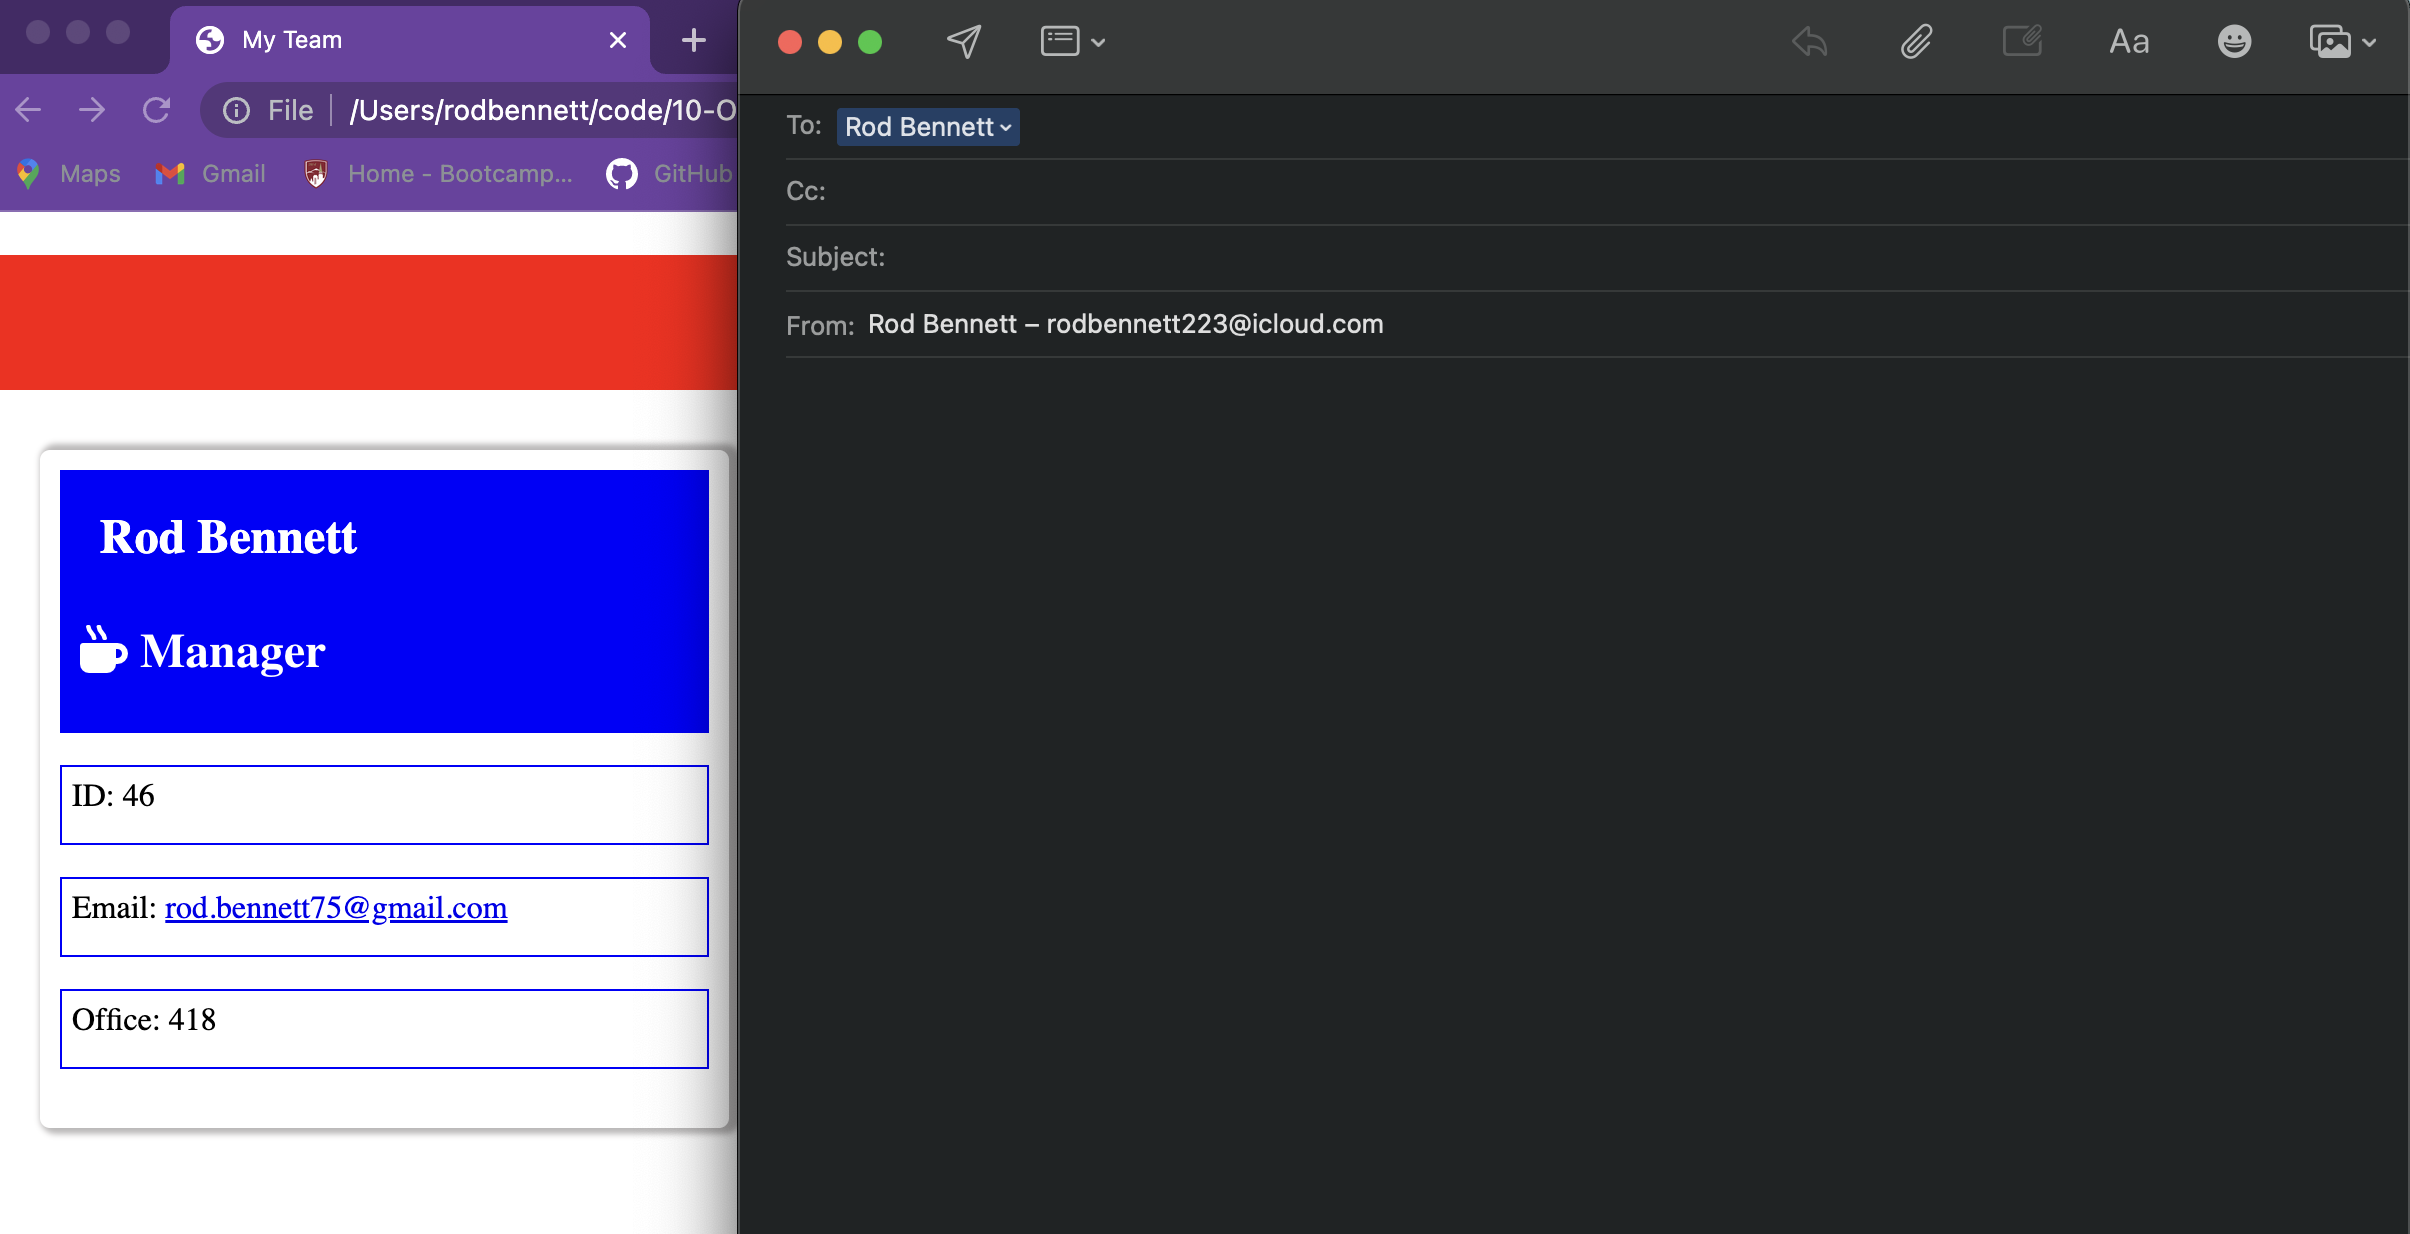2410x1234 pixels.
Task: Open a new Safari tab
Action: [x=693, y=39]
